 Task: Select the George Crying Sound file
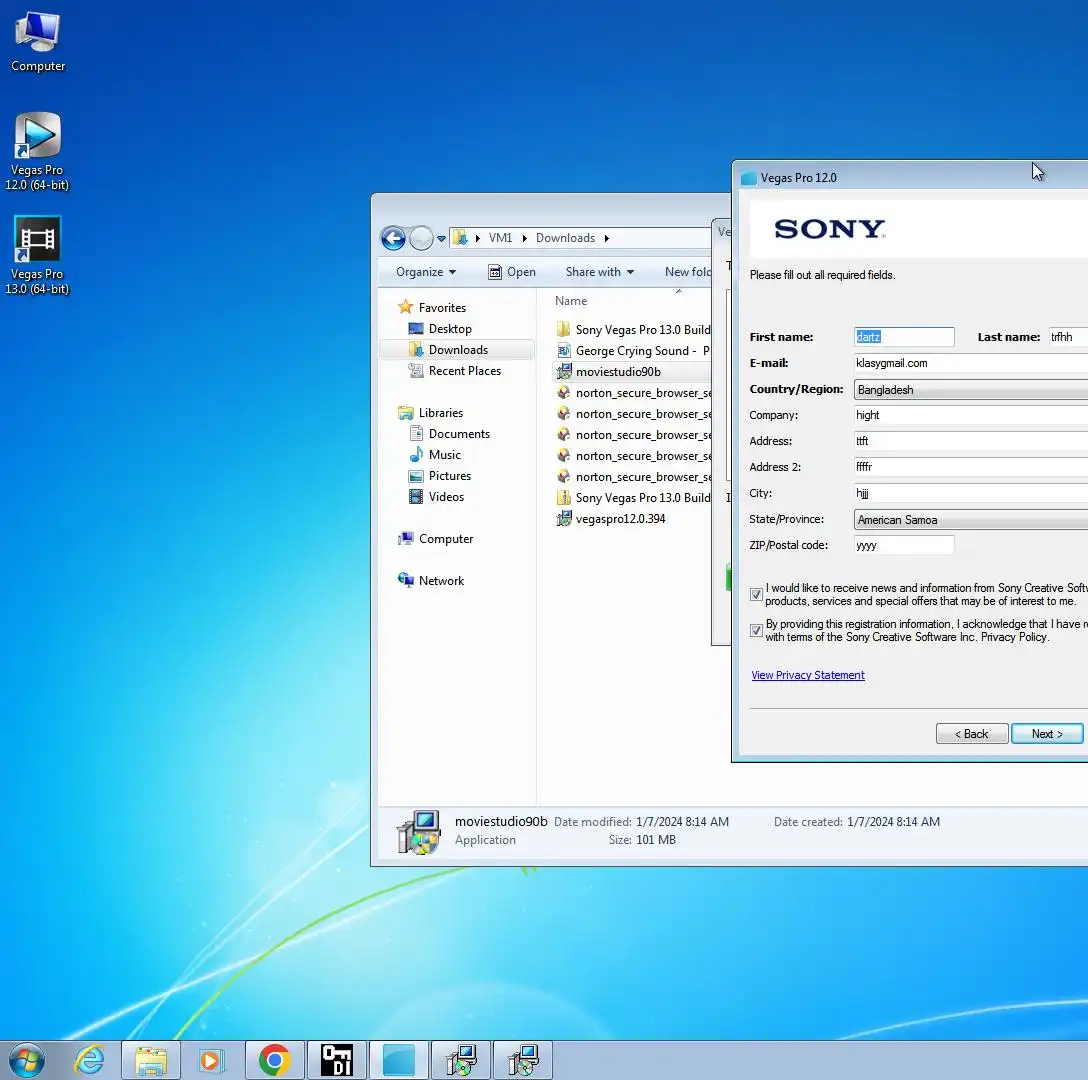point(633,351)
